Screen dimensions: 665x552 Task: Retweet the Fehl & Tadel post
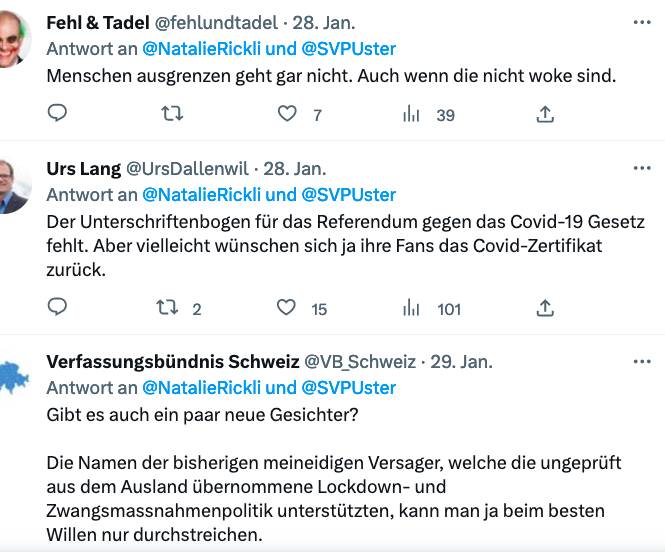pyautogui.click(x=172, y=114)
